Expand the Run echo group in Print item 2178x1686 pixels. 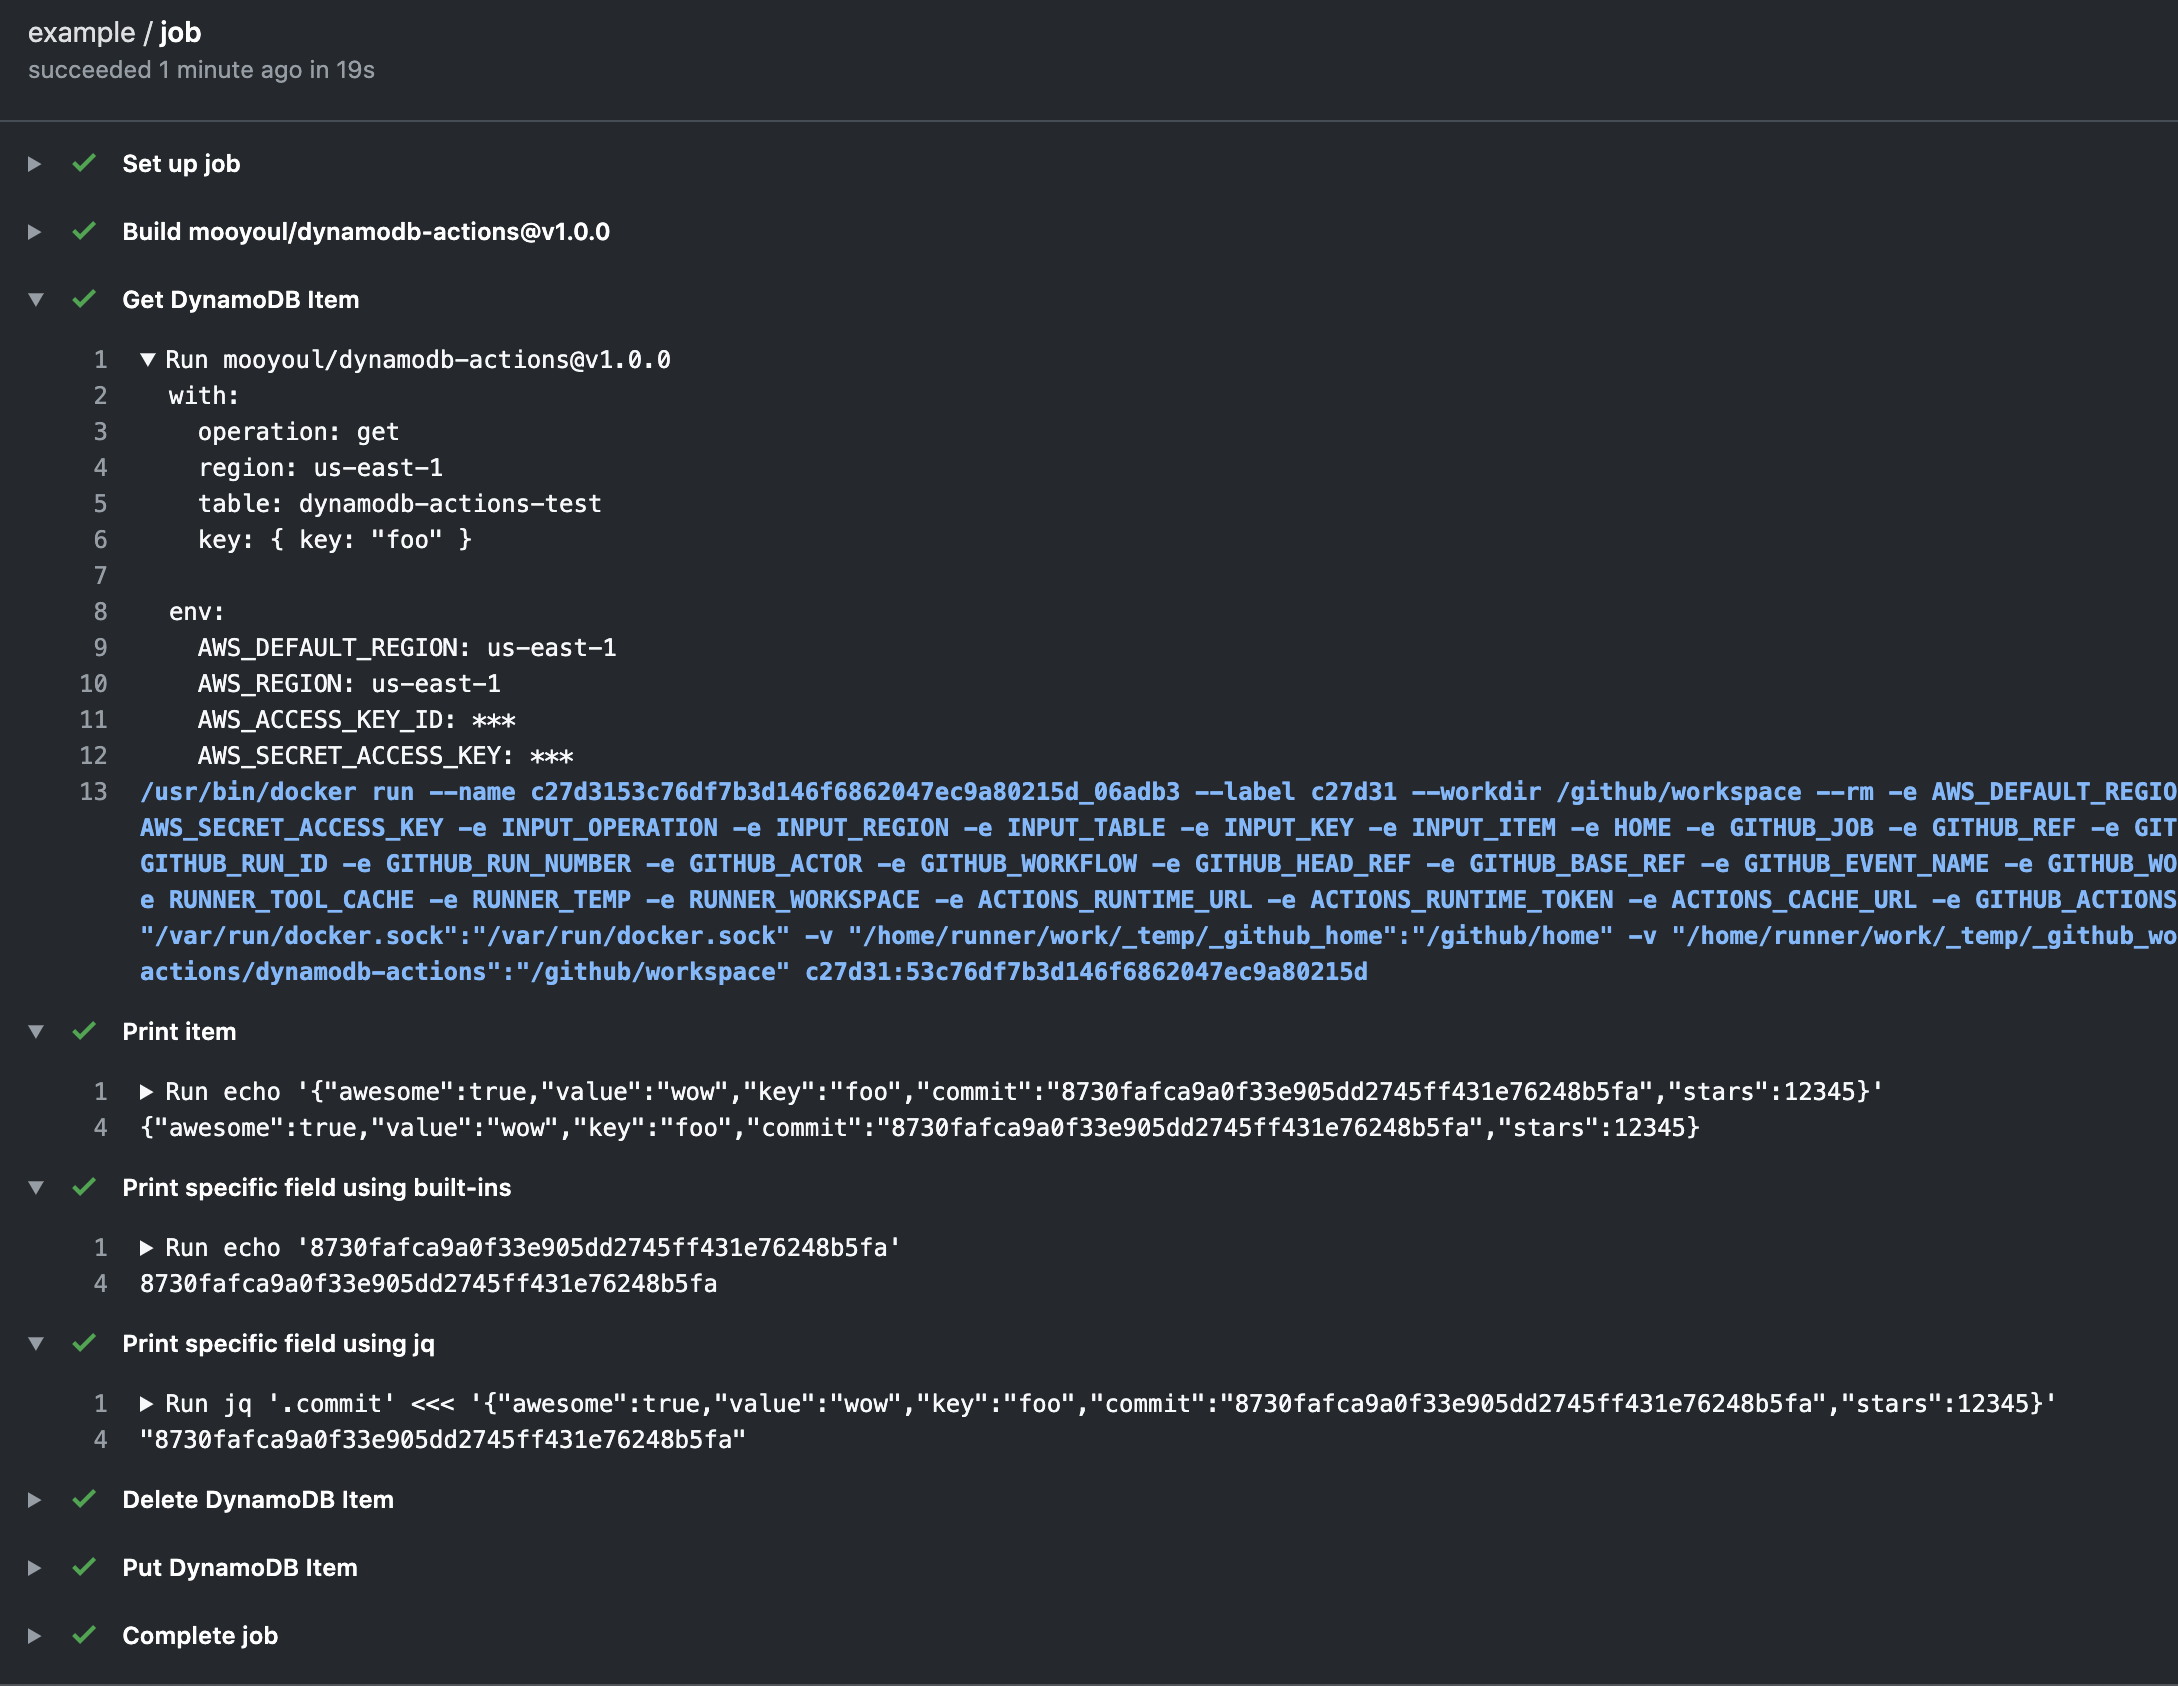point(147,1091)
